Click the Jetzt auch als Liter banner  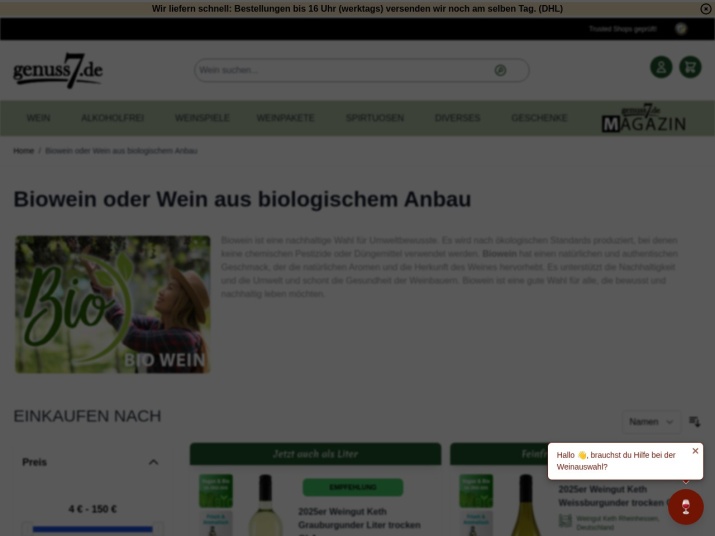(x=316, y=454)
